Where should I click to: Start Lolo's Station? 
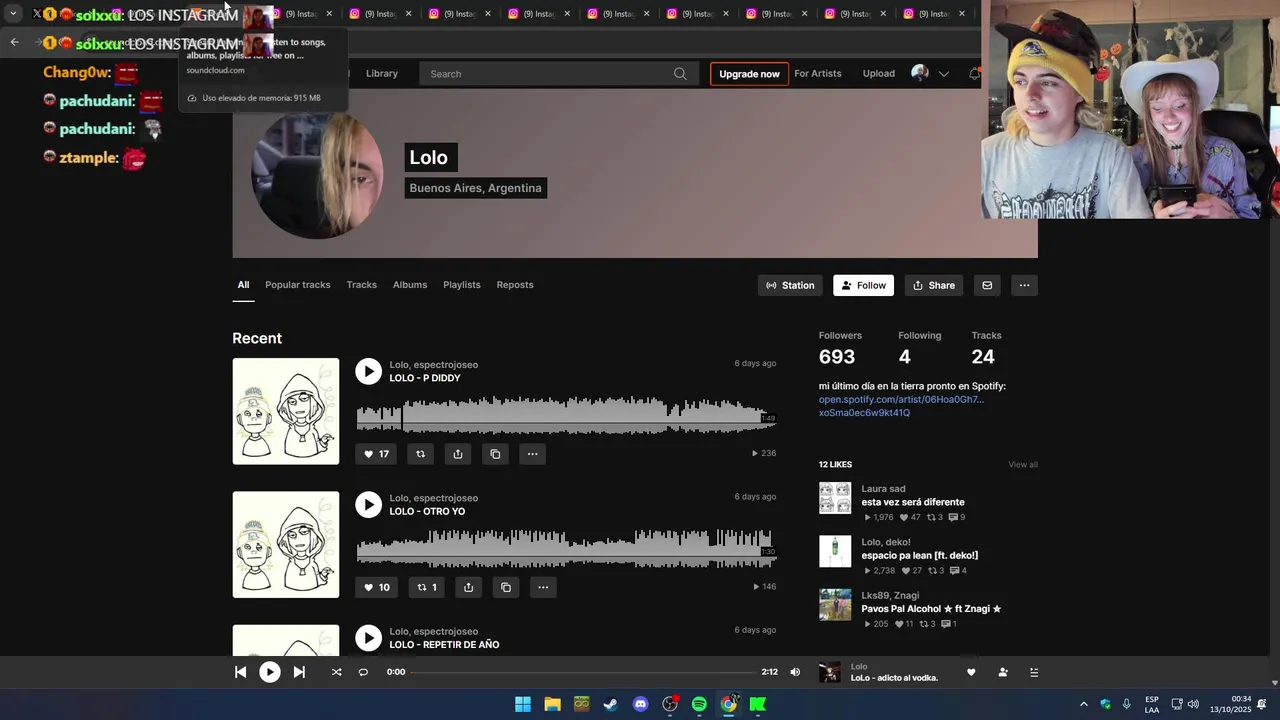click(790, 285)
